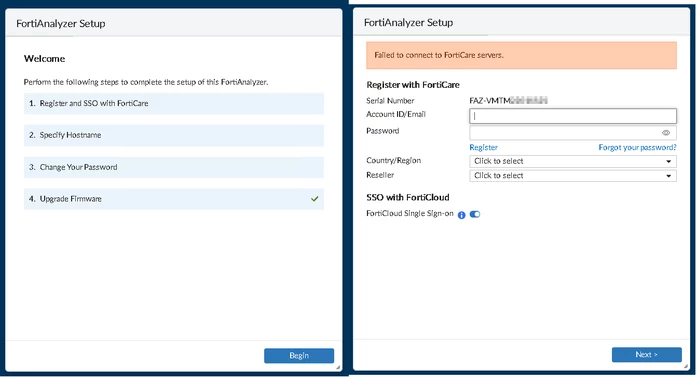
Task: Click the green checkmark on Upgrade Firmware
Action: (315, 199)
